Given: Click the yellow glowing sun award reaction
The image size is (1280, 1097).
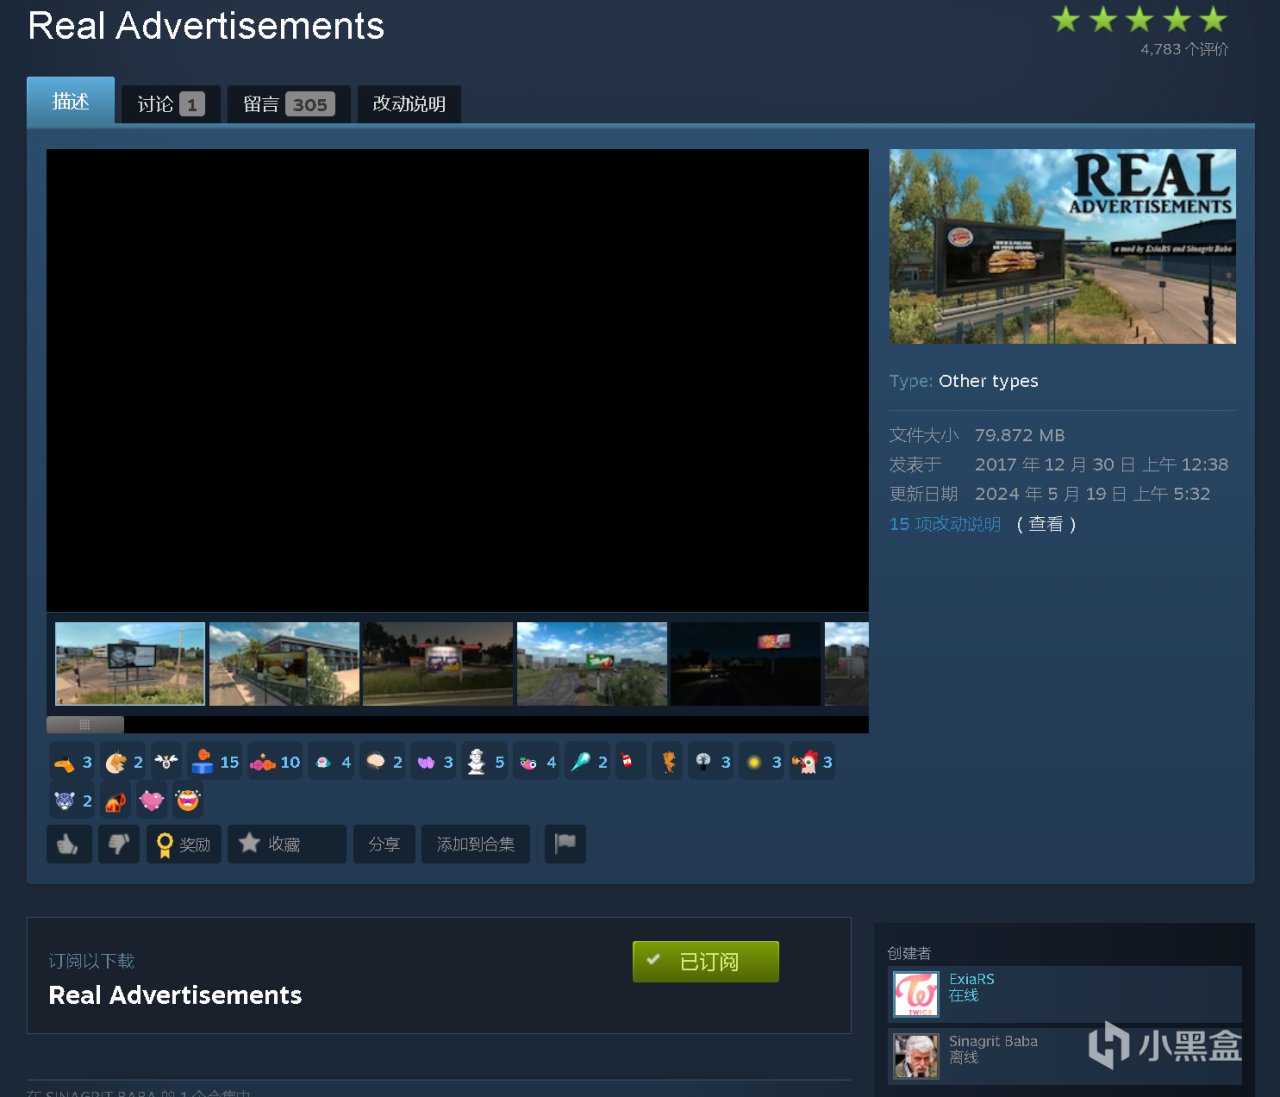Looking at the screenshot, I should click(763, 762).
